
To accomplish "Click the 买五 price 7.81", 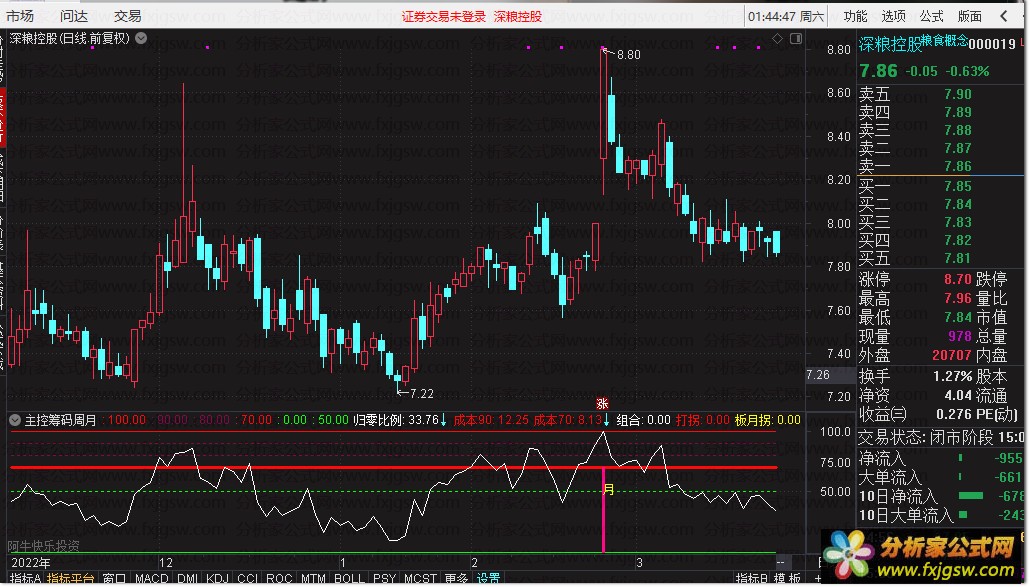I will (958, 258).
